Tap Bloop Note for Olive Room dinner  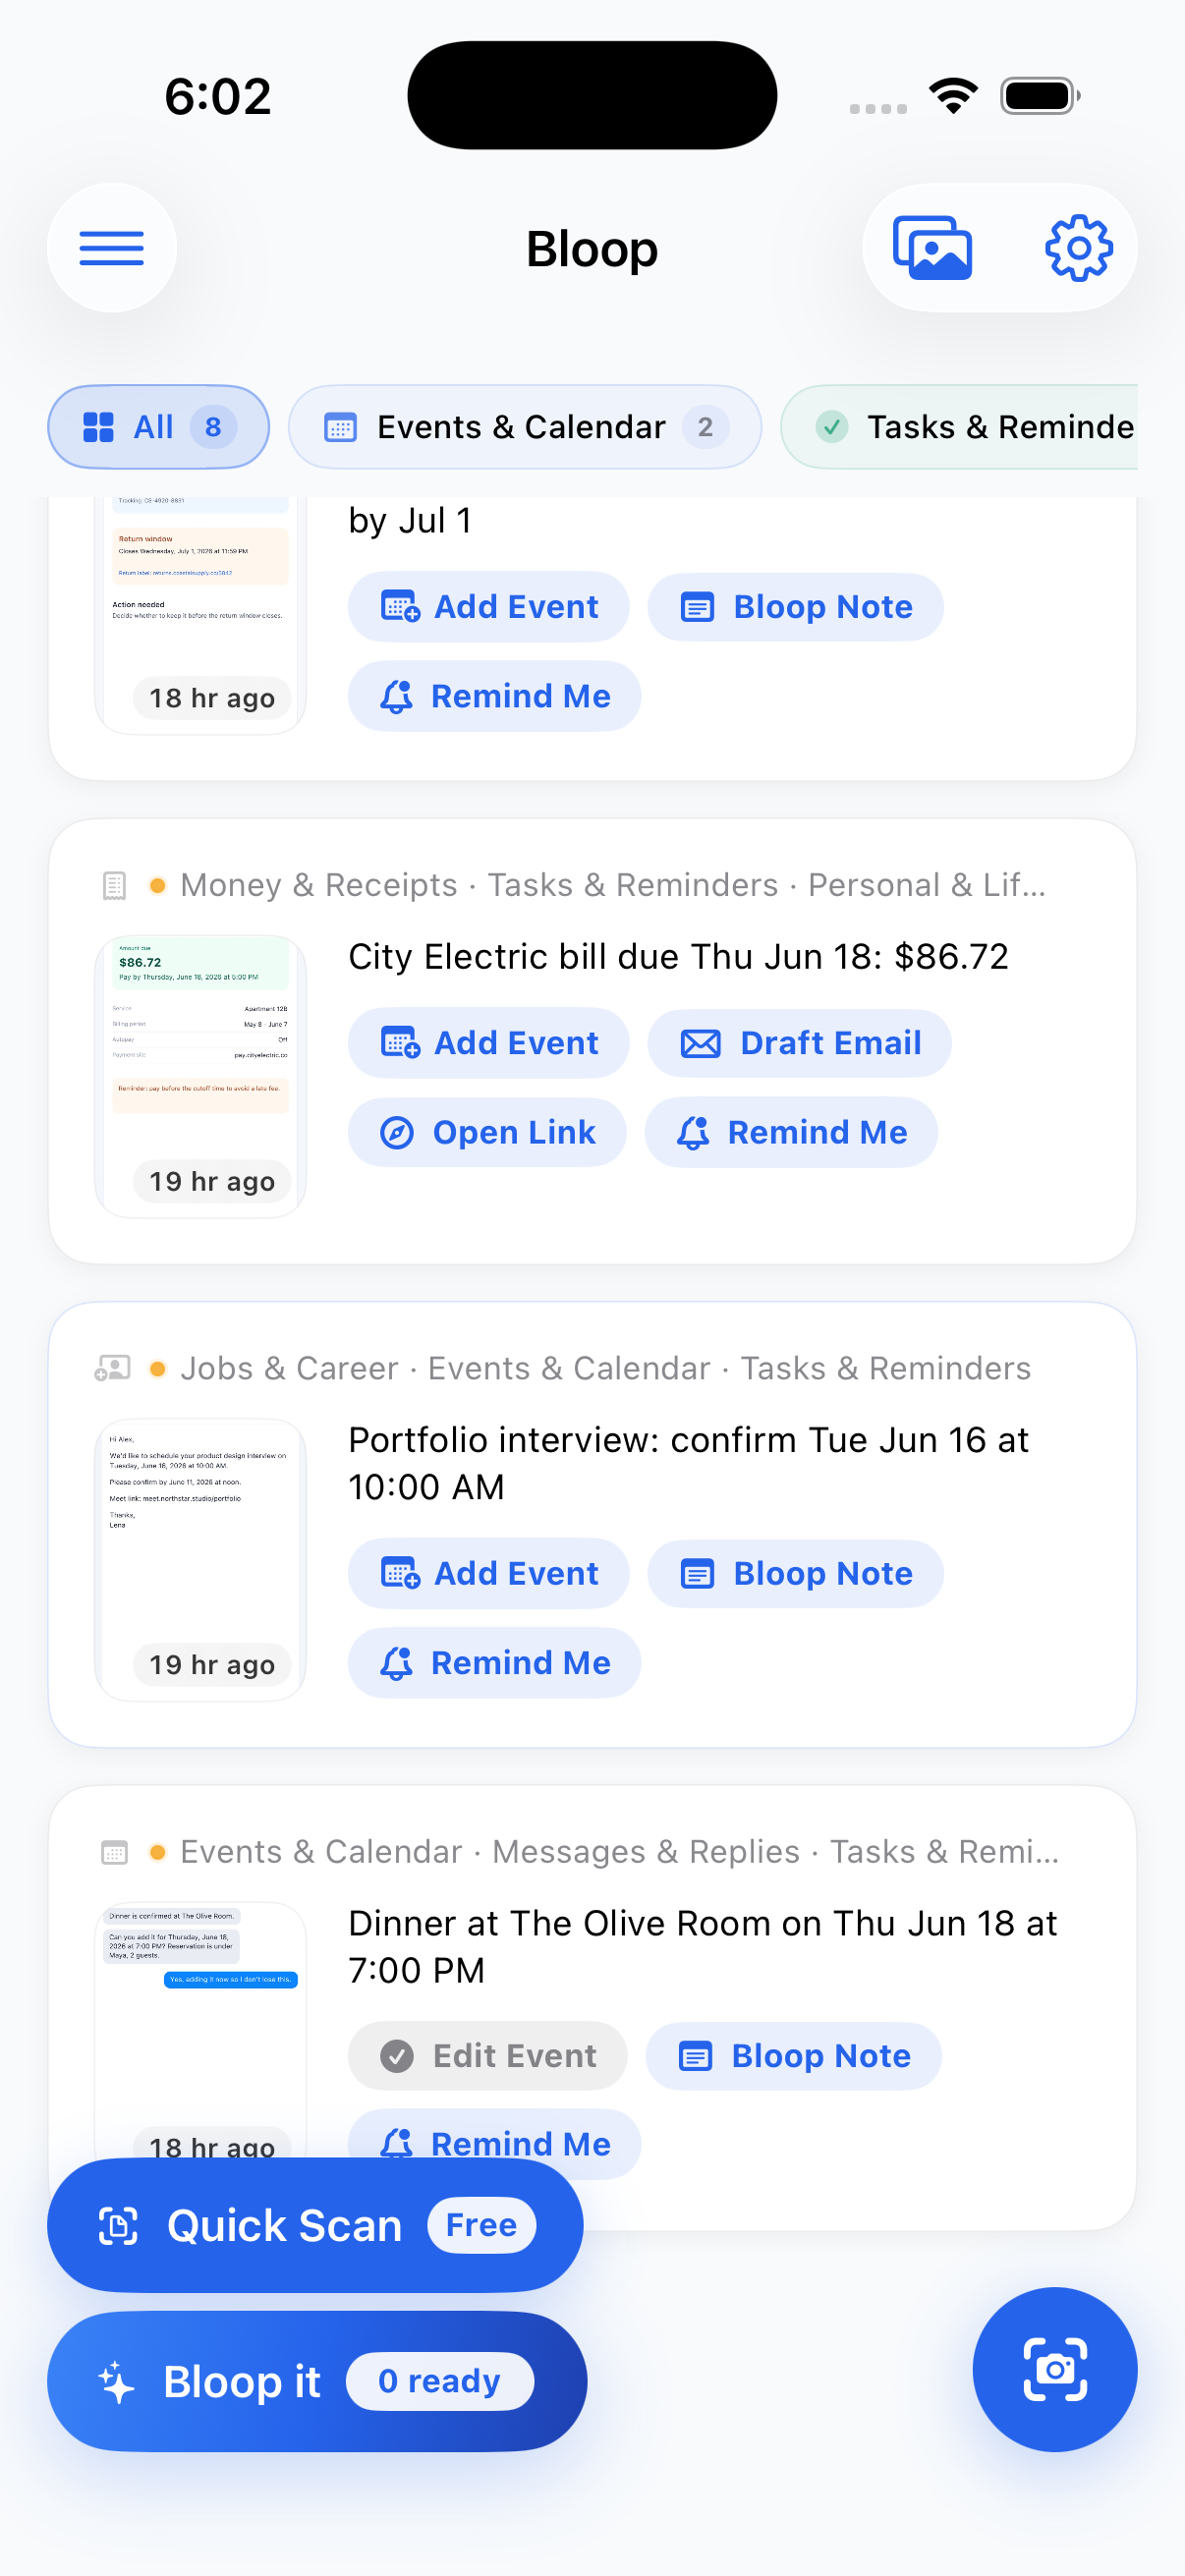[x=794, y=2056]
